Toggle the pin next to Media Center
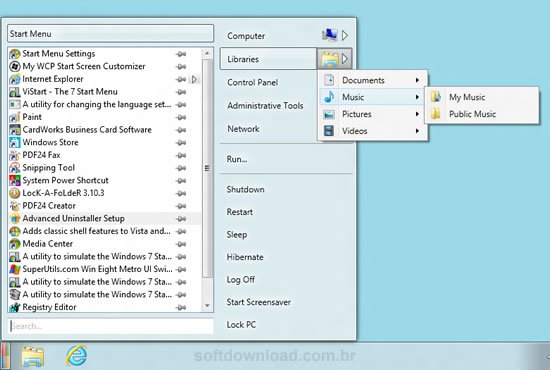This screenshot has width=550, height=370. 181,244
